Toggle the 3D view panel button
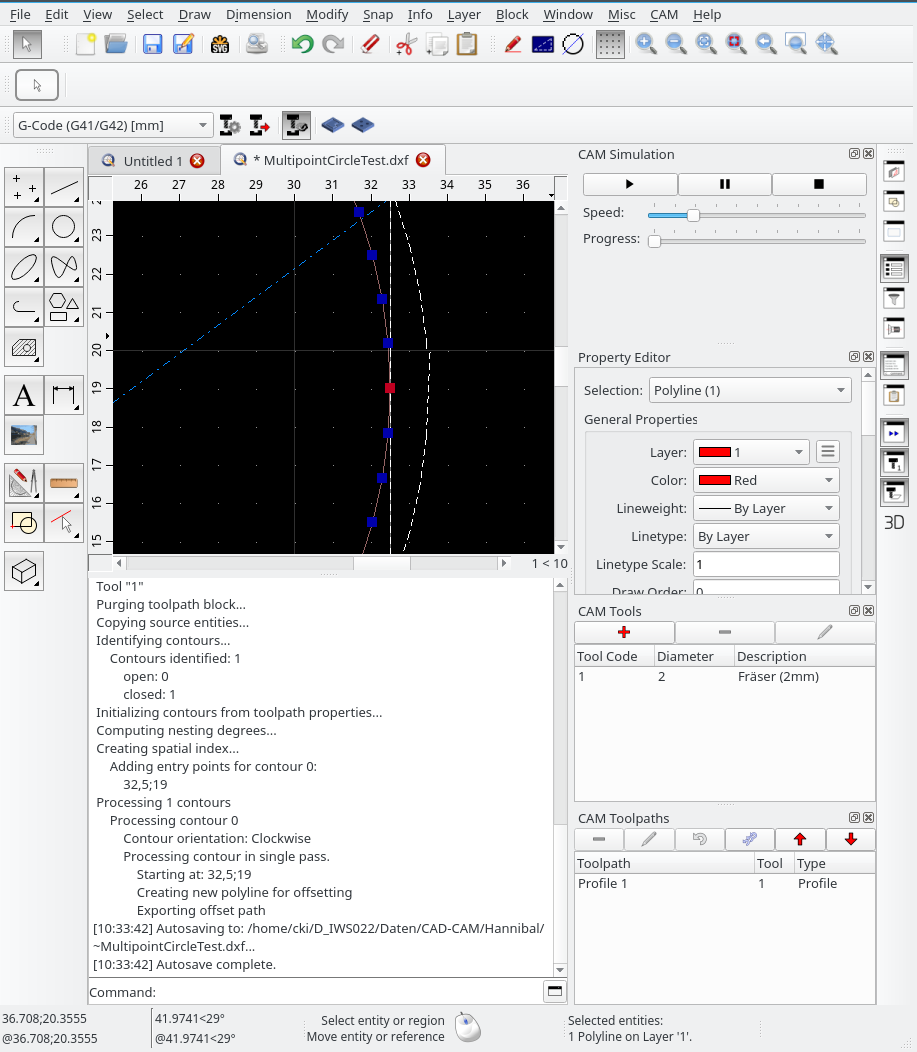Image resolution: width=917 pixels, height=1052 pixels. (x=893, y=522)
